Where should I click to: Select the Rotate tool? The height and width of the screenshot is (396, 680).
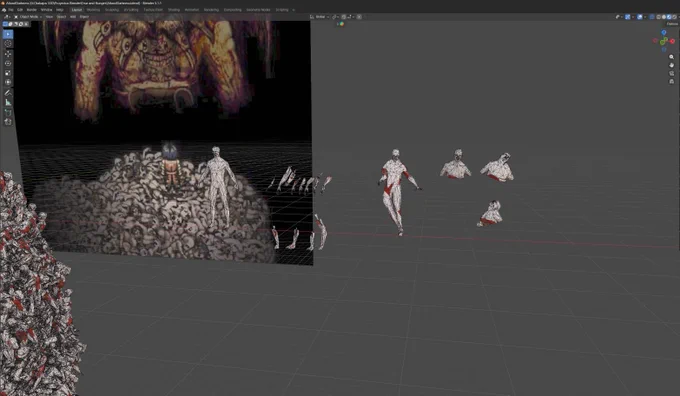[8, 63]
